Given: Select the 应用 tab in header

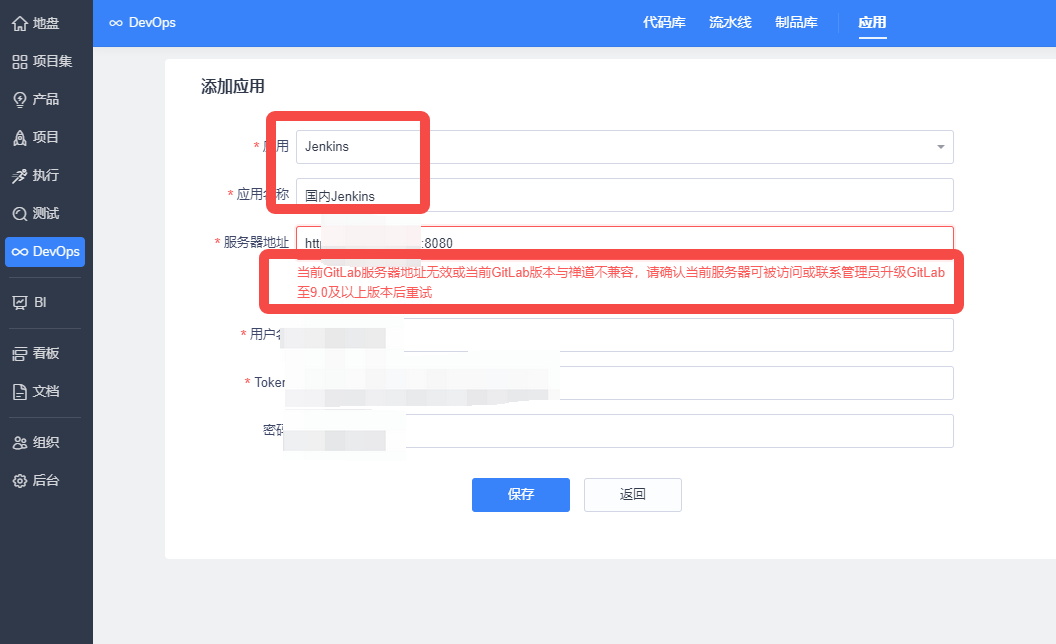Looking at the screenshot, I should [x=872, y=23].
